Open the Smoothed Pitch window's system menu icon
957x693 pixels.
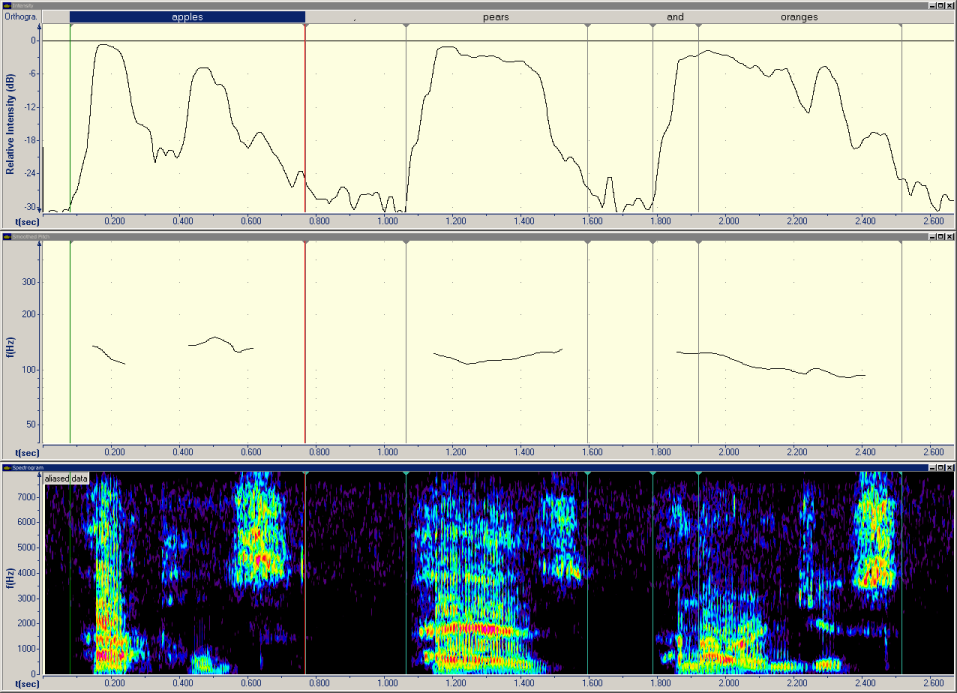[5, 237]
